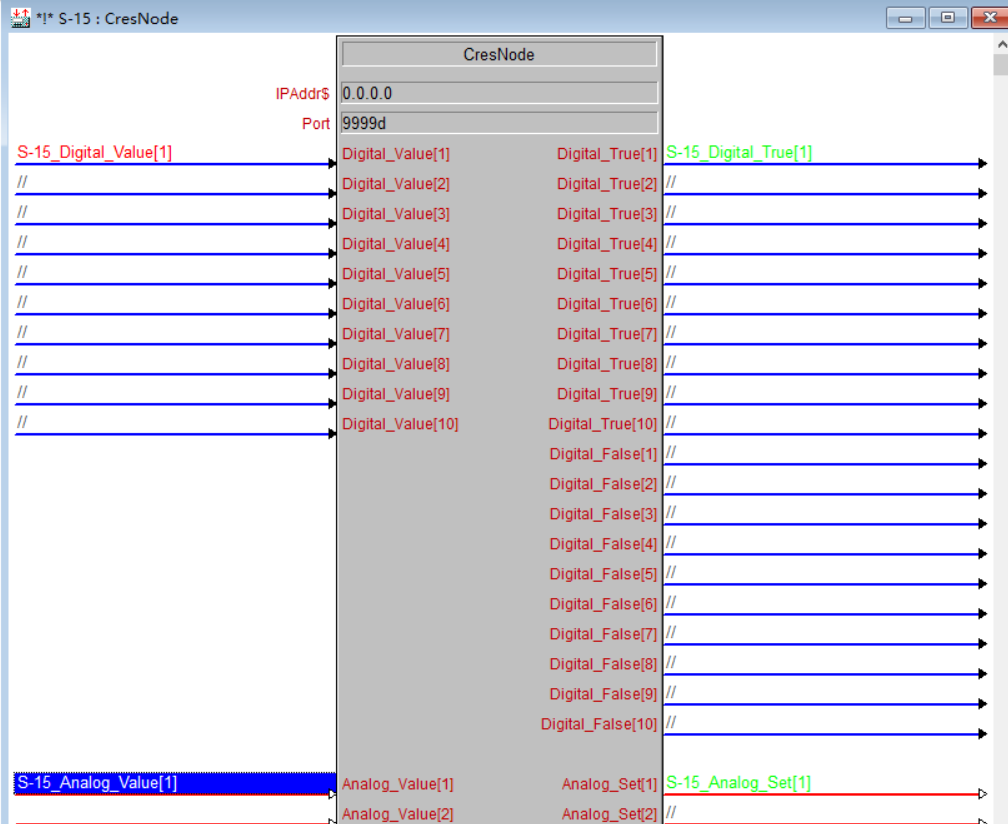
Task: Click the Digital_Value[2] input label
Action: point(396,184)
